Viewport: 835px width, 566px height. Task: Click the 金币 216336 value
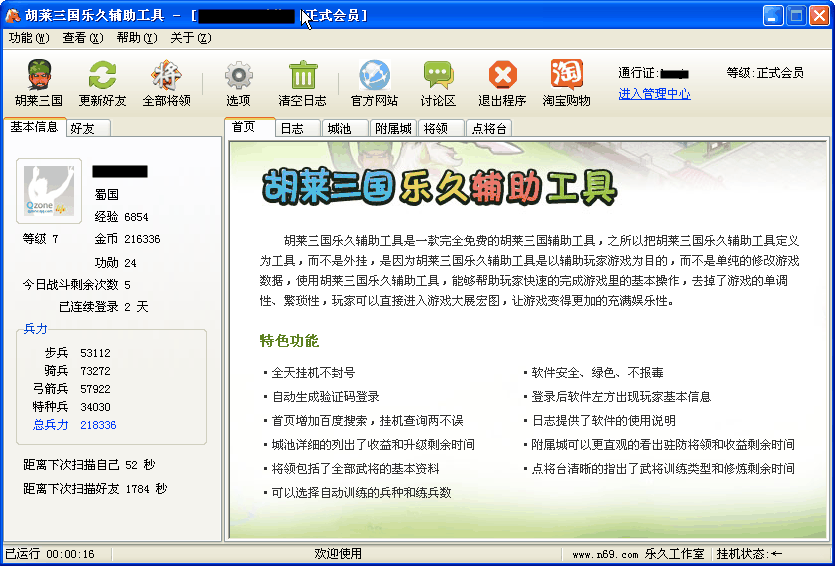click(127, 239)
